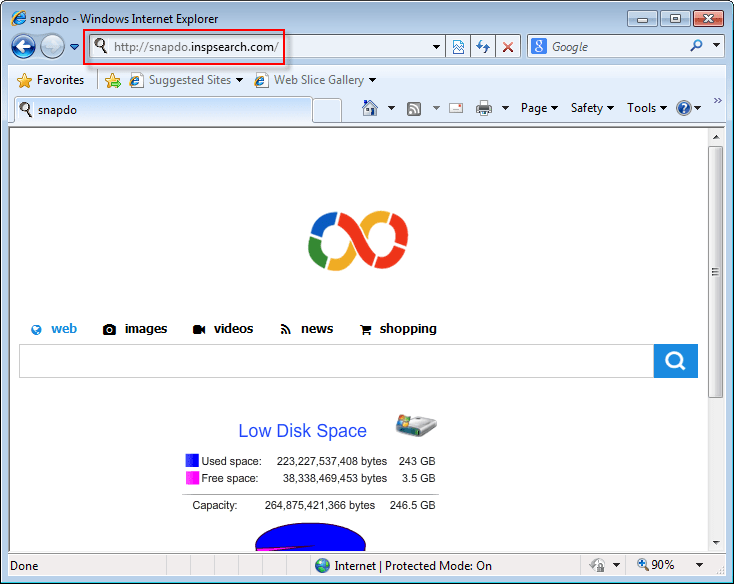
Task: Click the Internet Explorer title bar icon
Action: 18,18
